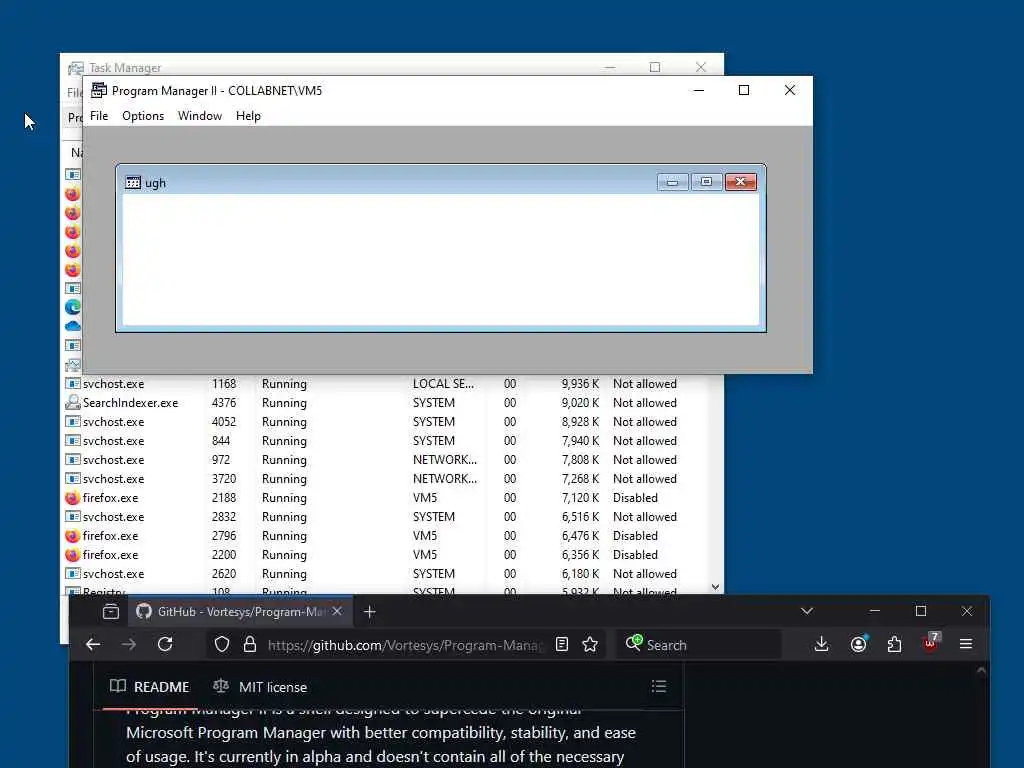The width and height of the screenshot is (1024, 768).
Task: Click the firefox.exe icon for PID 2796
Action: (72, 536)
